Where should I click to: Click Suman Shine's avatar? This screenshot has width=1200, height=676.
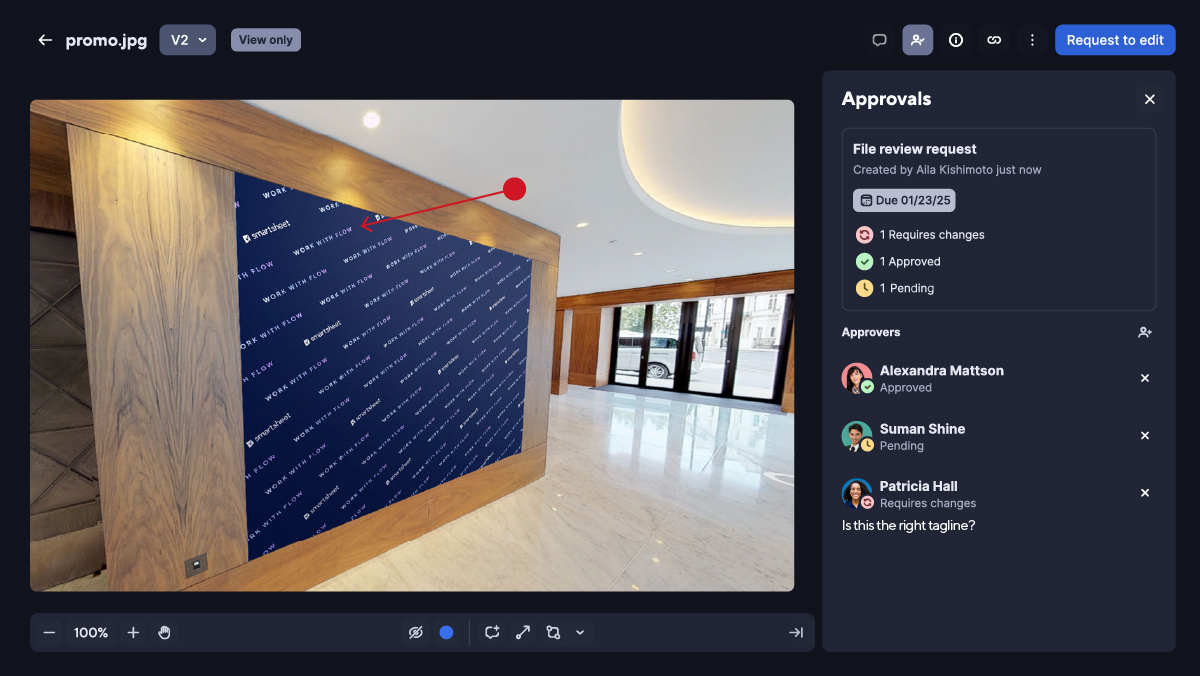pyautogui.click(x=857, y=436)
